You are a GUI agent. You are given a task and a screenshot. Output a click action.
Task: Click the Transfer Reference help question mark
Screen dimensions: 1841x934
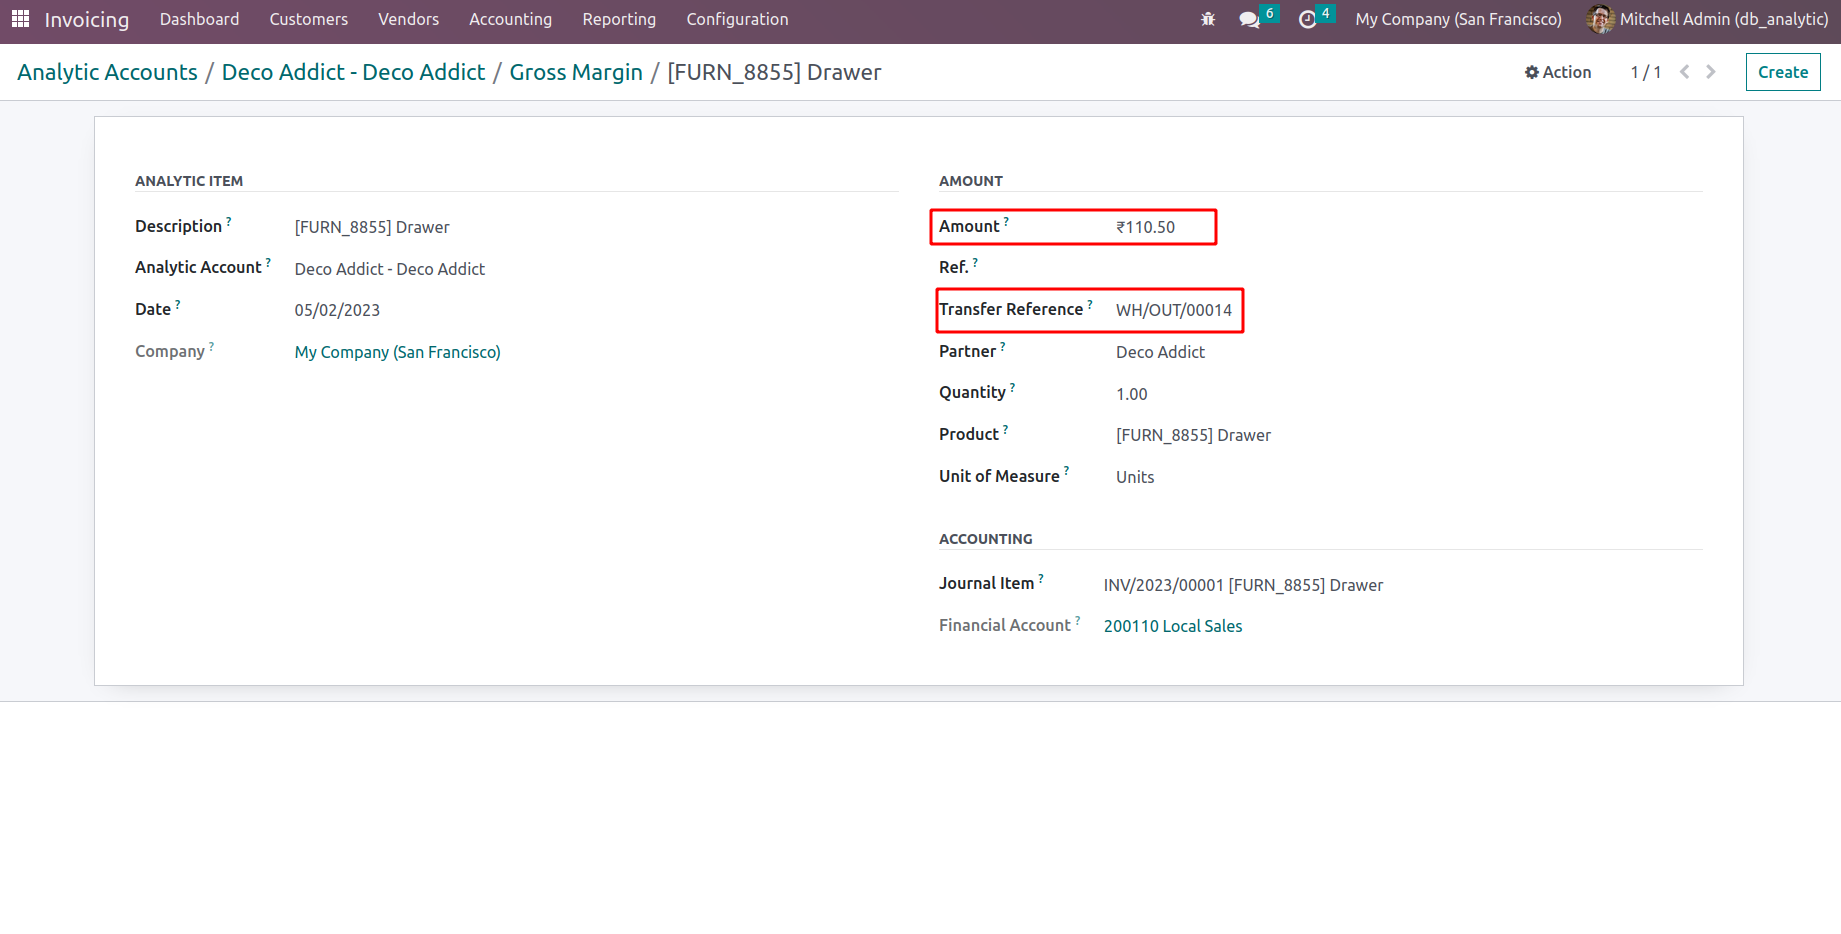pos(1090,304)
